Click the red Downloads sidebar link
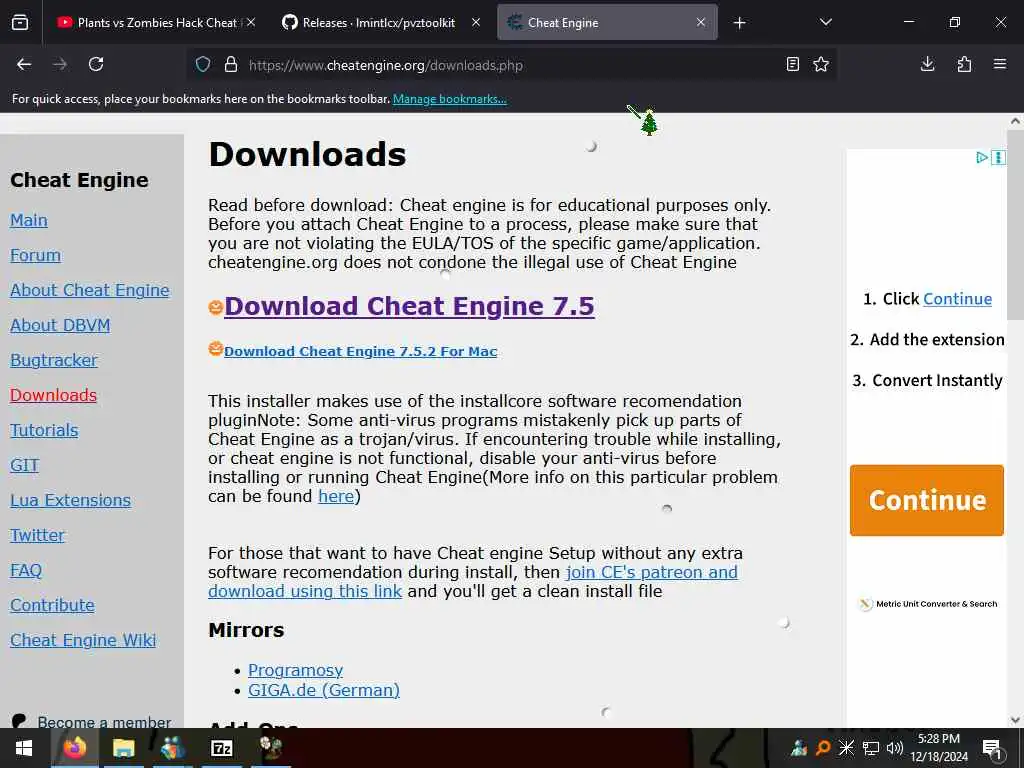The image size is (1024, 768). [x=54, y=395]
